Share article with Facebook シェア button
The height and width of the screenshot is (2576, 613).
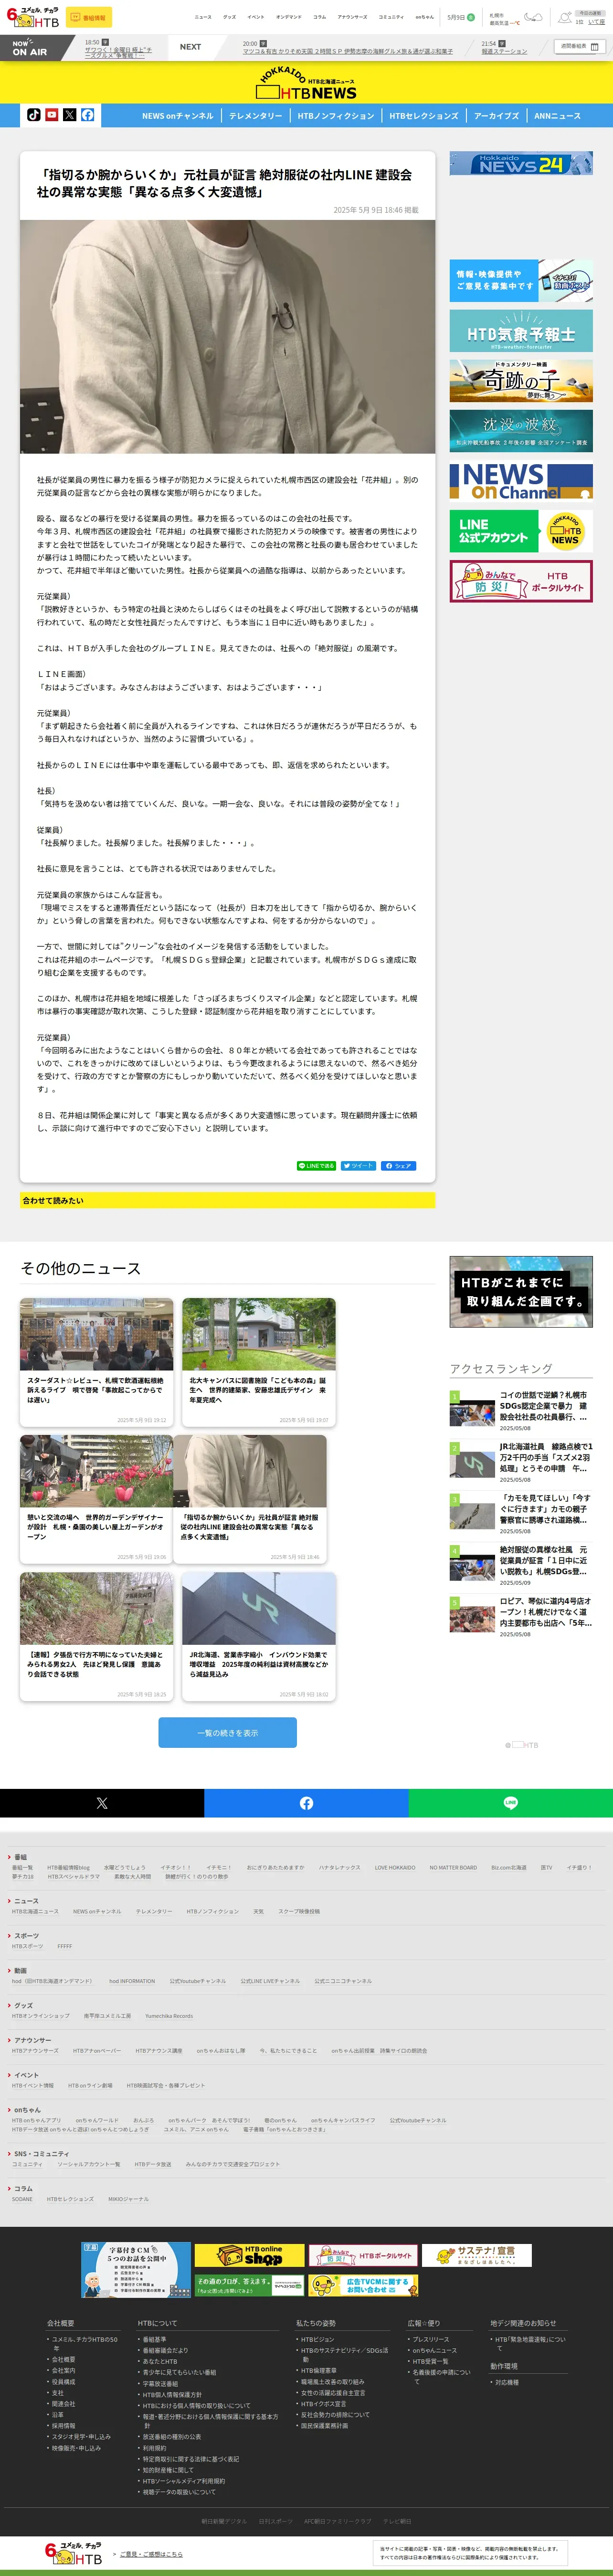click(x=398, y=1166)
